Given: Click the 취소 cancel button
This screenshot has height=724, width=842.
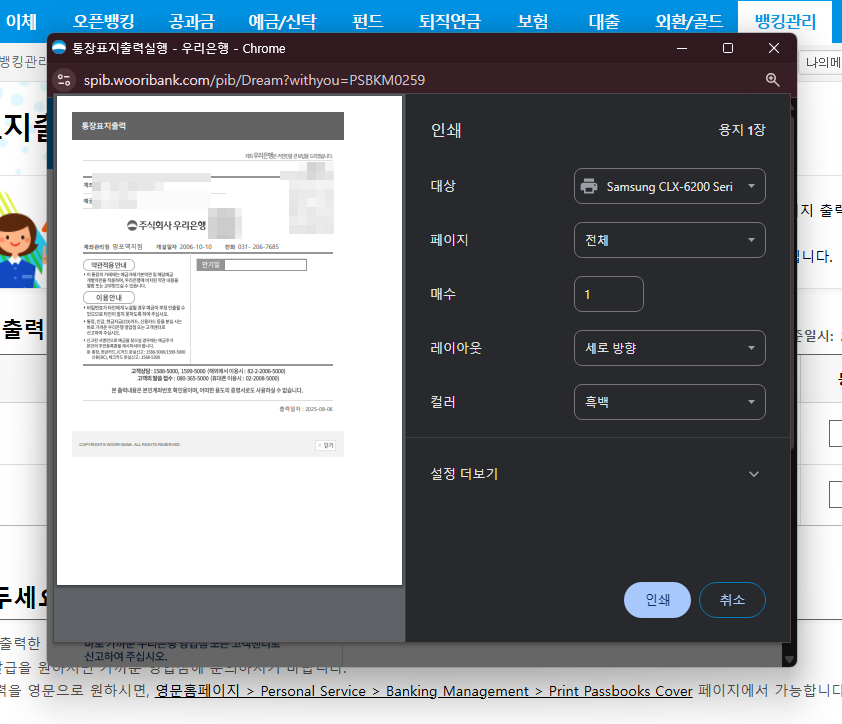Looking at the screenshot, I should click(732, 599).
